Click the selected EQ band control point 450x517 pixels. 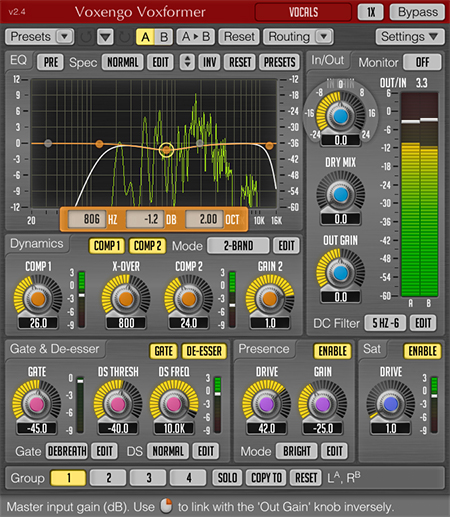pos(166,150)
